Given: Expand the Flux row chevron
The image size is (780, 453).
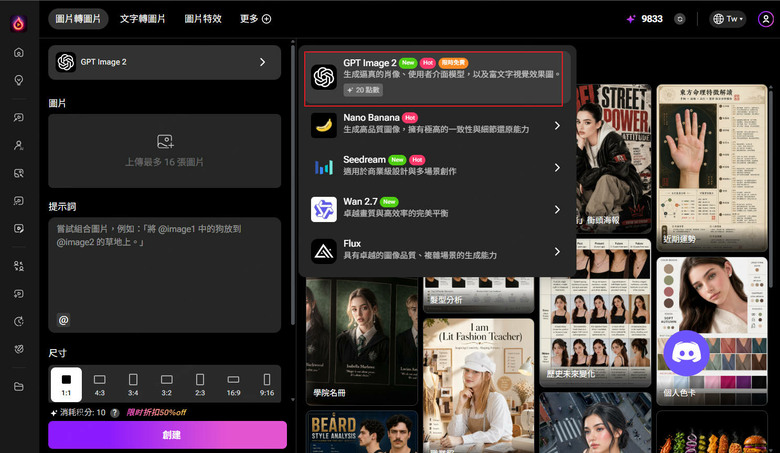Looking at the screenshot, I should [557, 252].
